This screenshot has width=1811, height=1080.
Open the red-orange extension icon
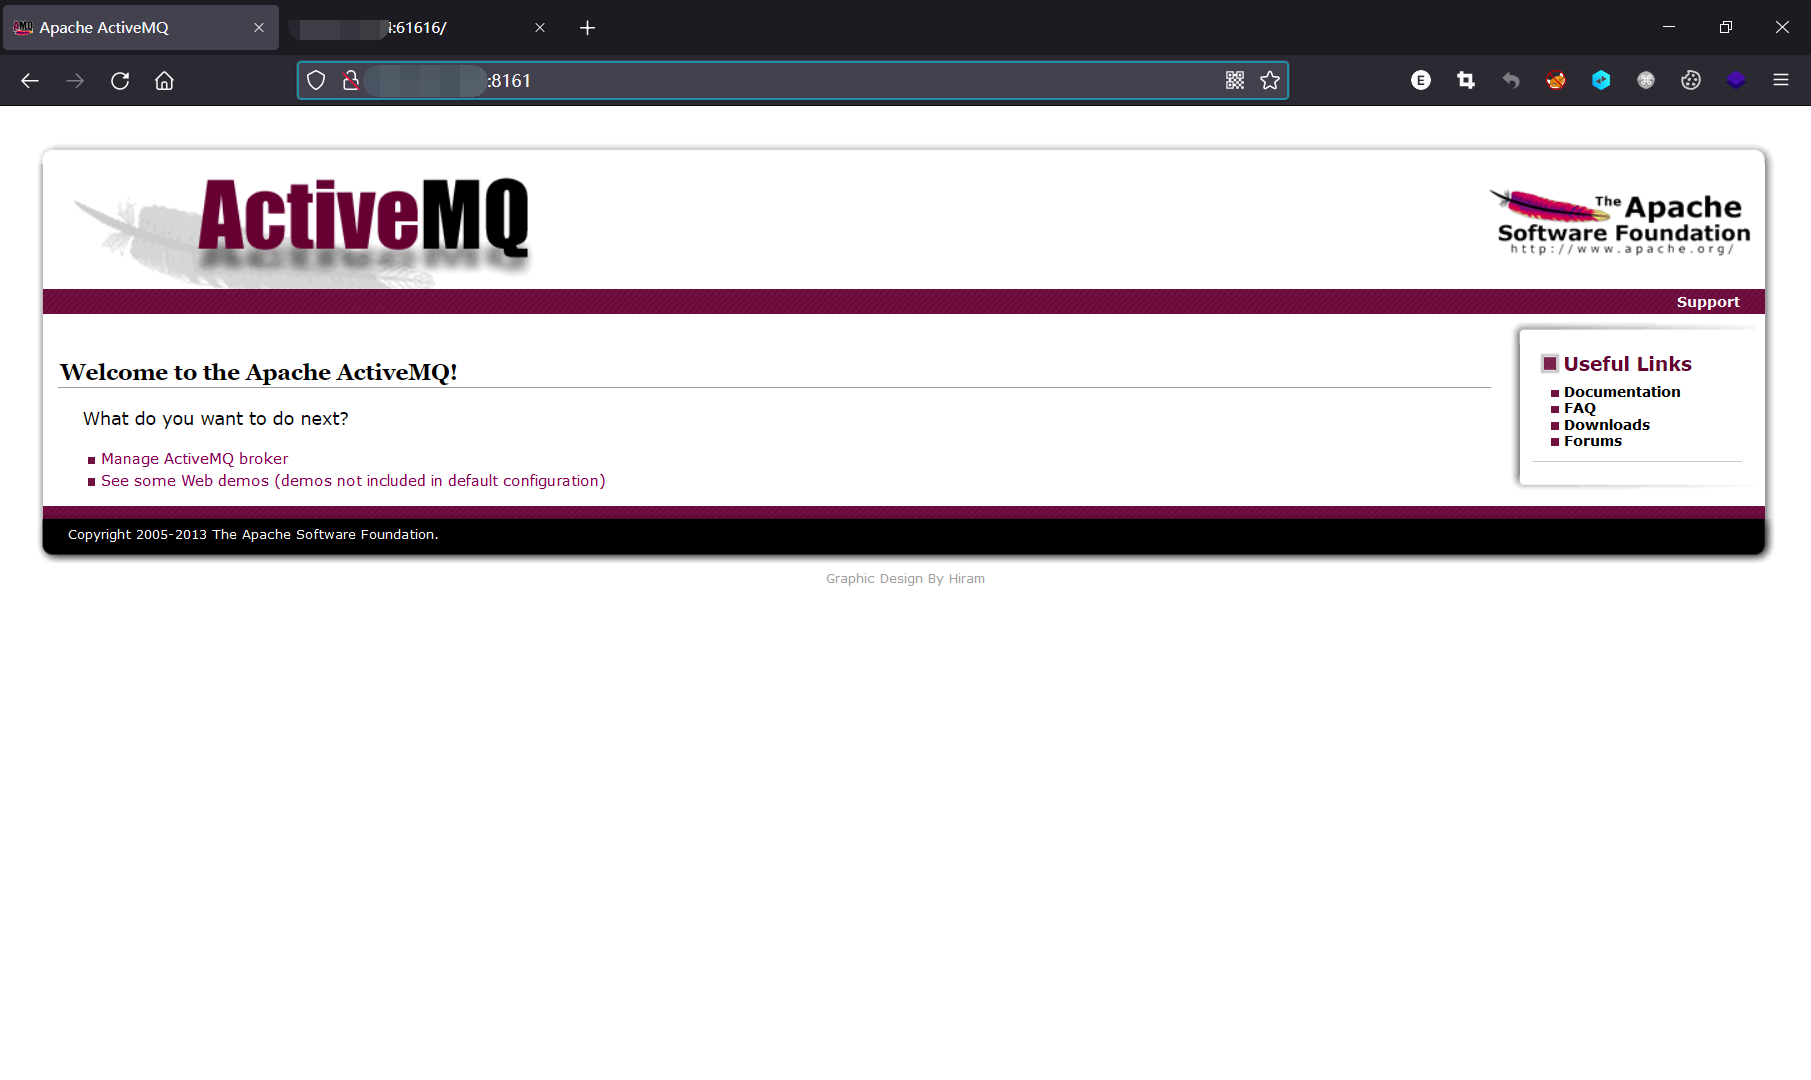[1556, 81]
